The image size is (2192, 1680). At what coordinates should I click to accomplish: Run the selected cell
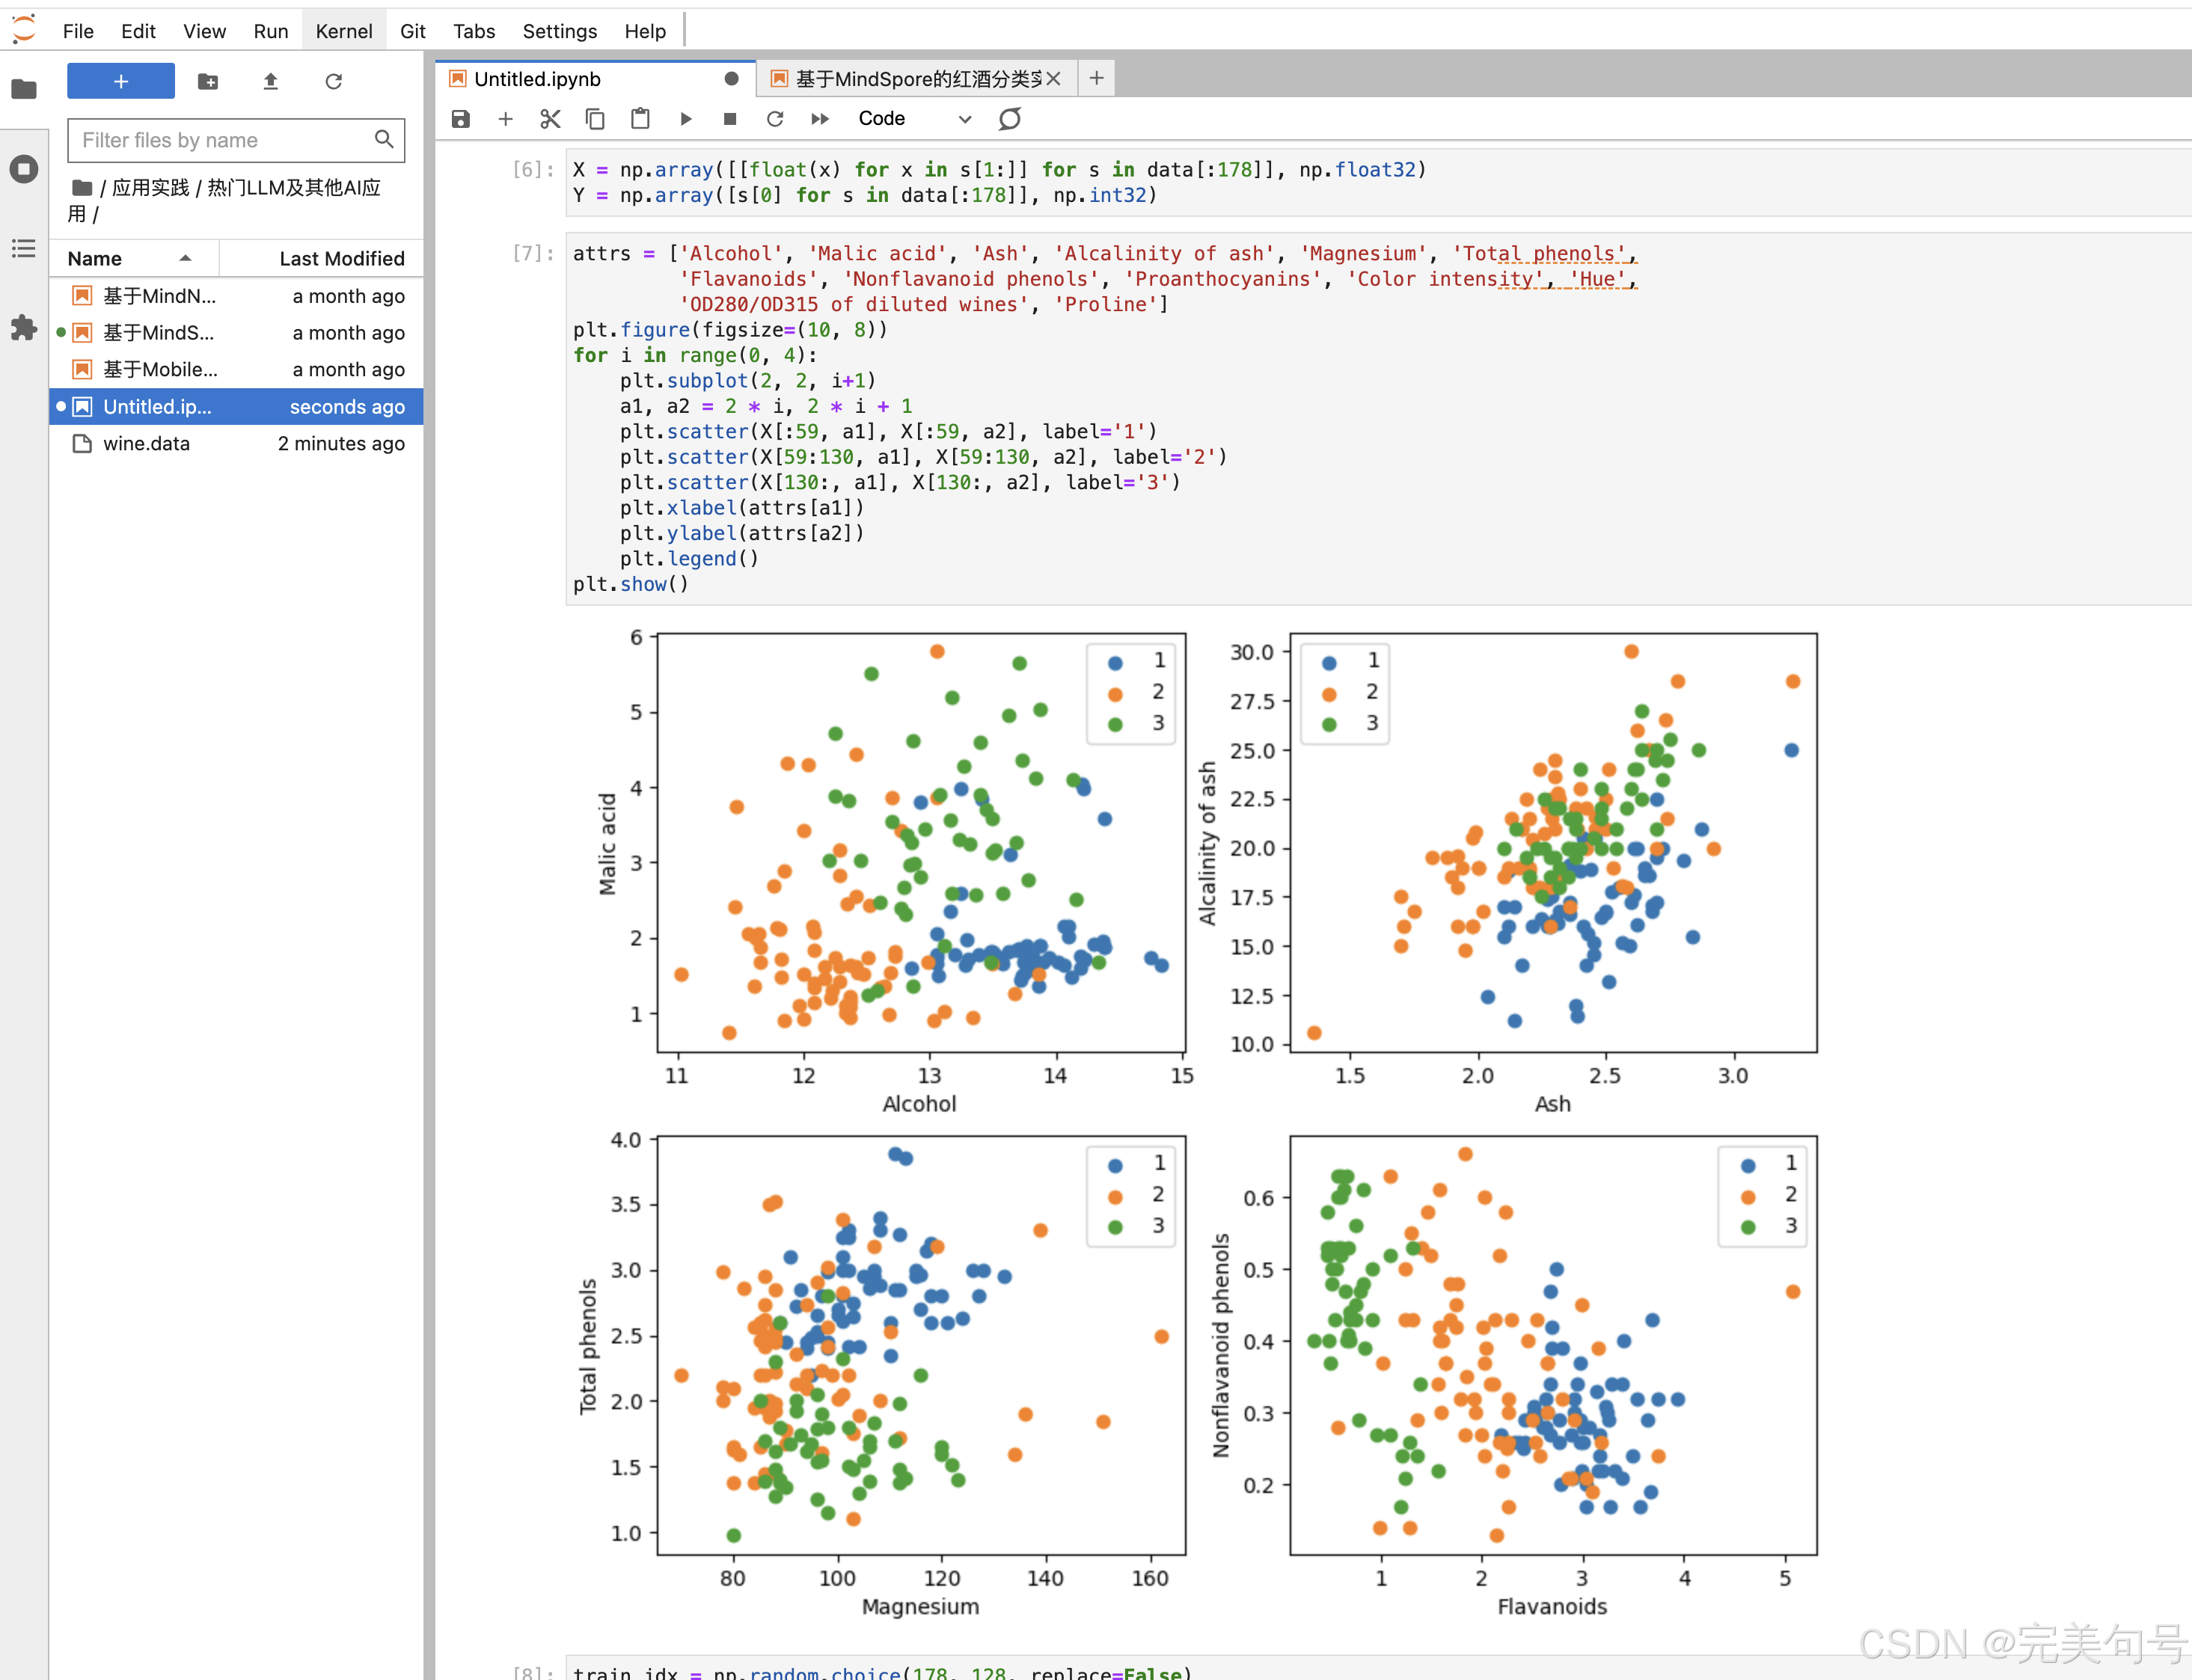686,119
